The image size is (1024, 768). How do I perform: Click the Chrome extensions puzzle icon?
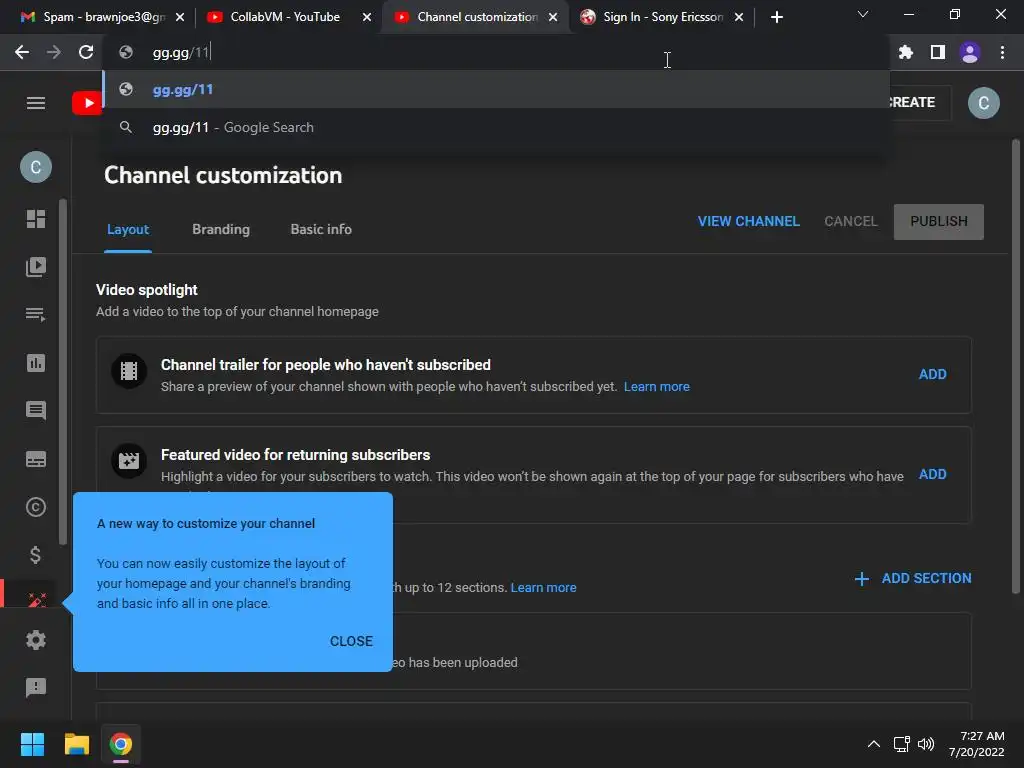905,52
